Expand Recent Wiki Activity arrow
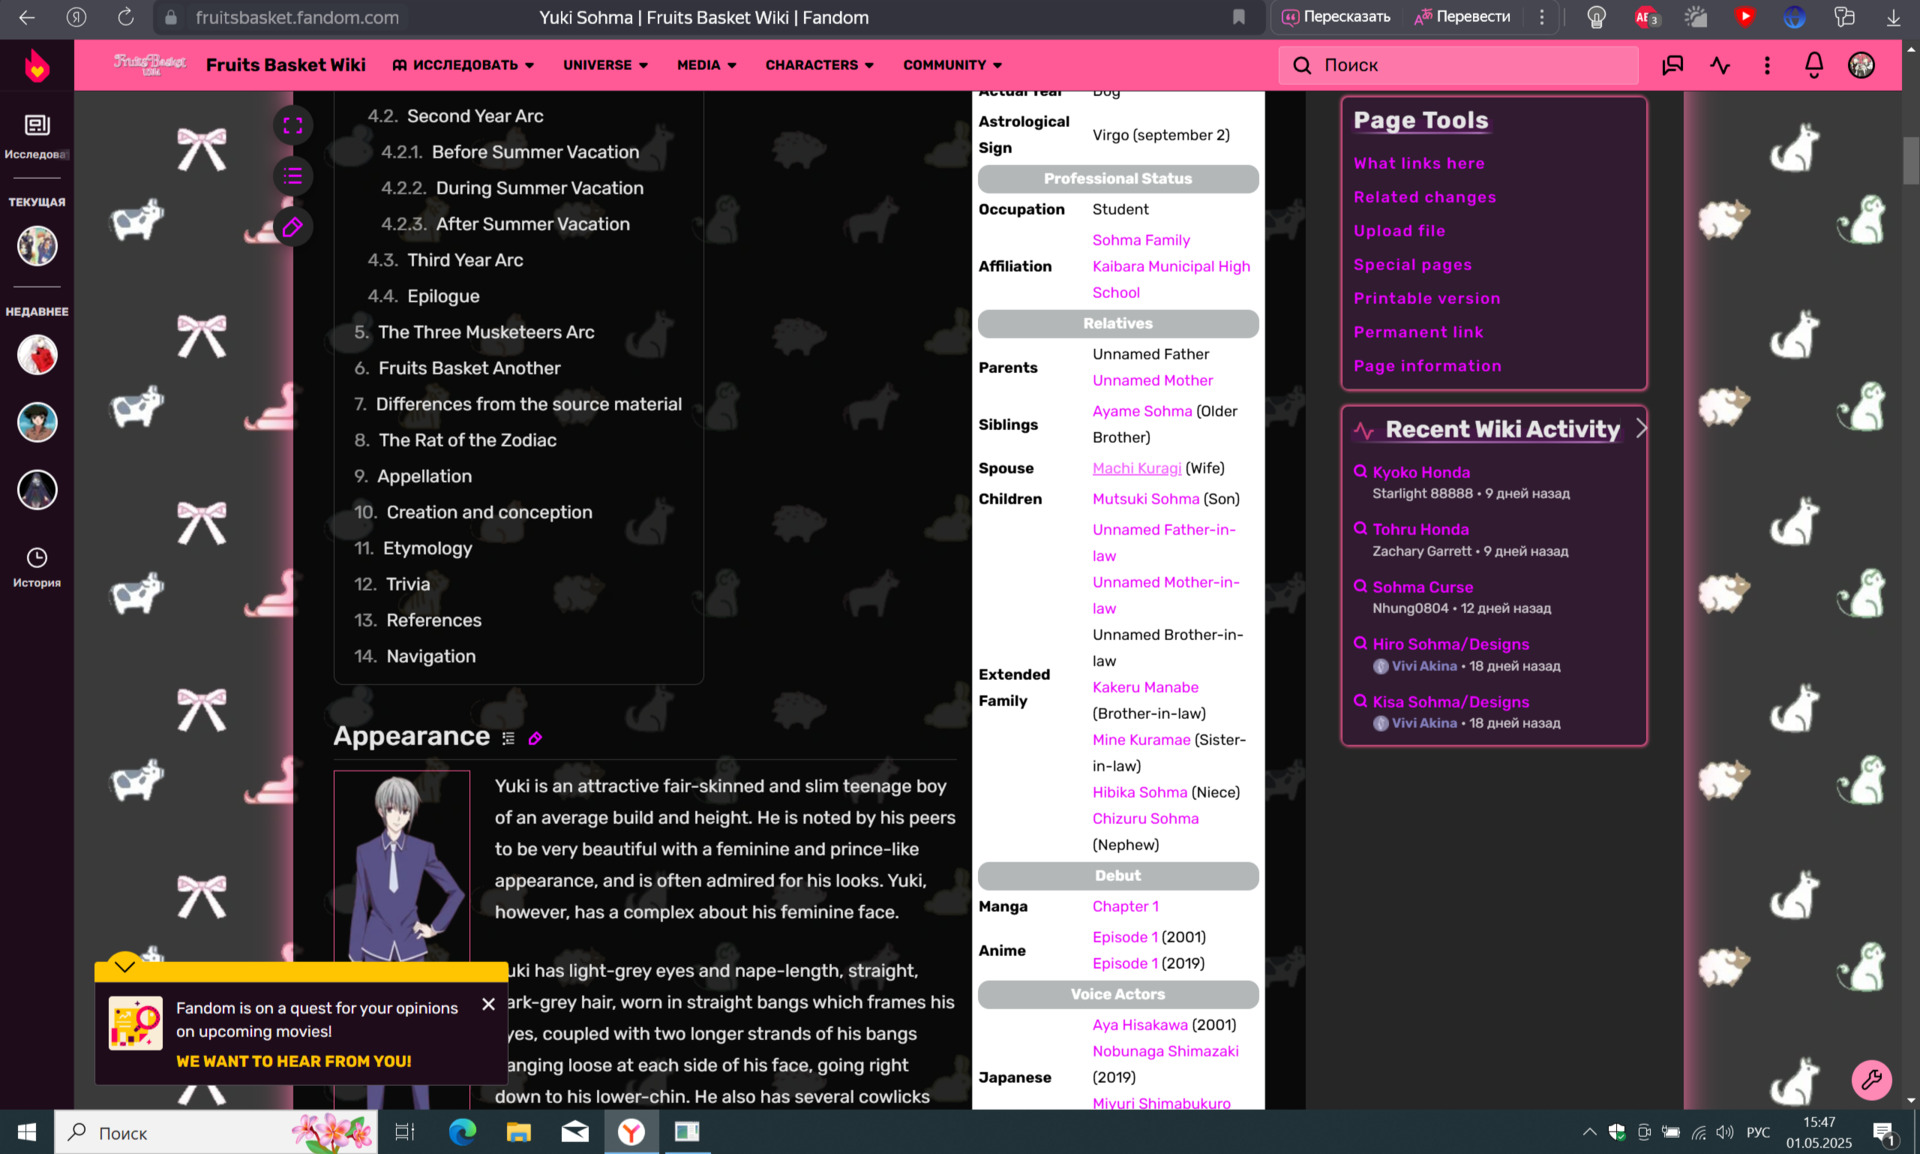Image resolution: width=1920 pixels, height=1154 pixels. coord(1640,429)
